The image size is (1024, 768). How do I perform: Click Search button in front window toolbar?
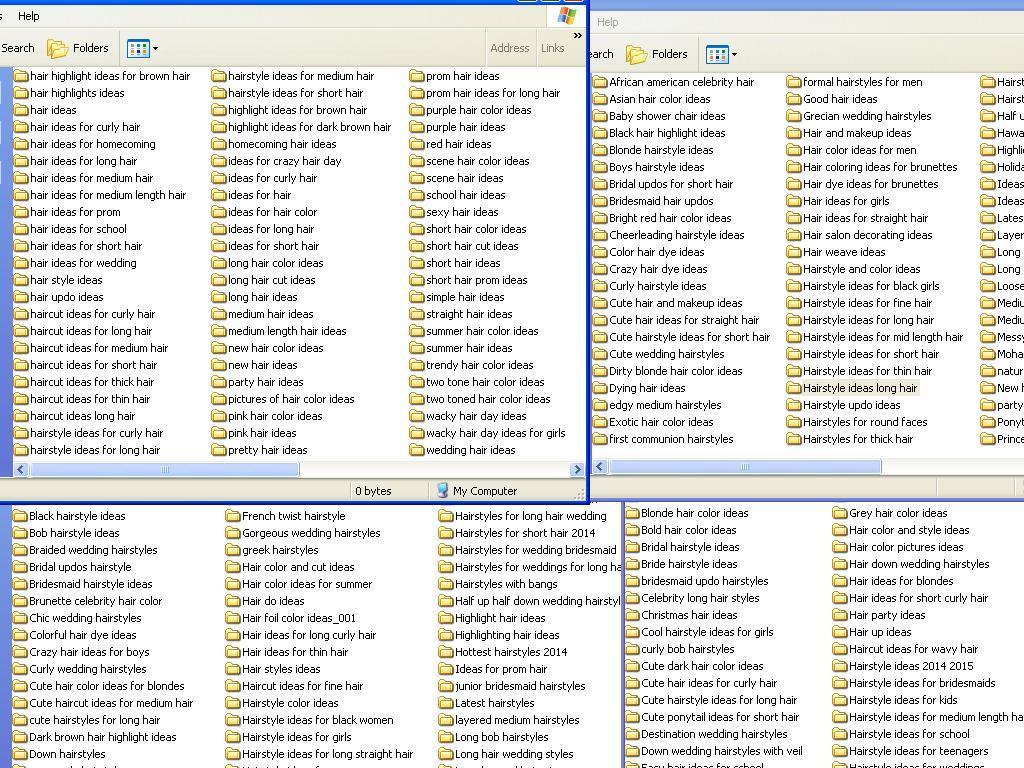(x=18, y=48)
